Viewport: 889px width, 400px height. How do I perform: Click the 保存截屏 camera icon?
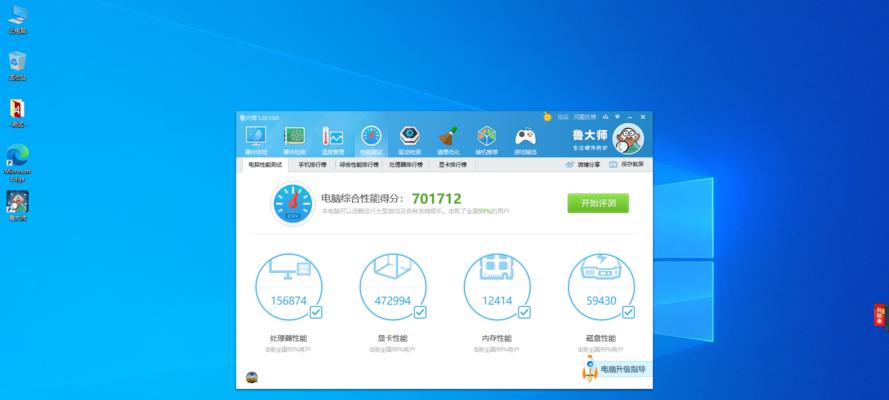click(613, 164)
